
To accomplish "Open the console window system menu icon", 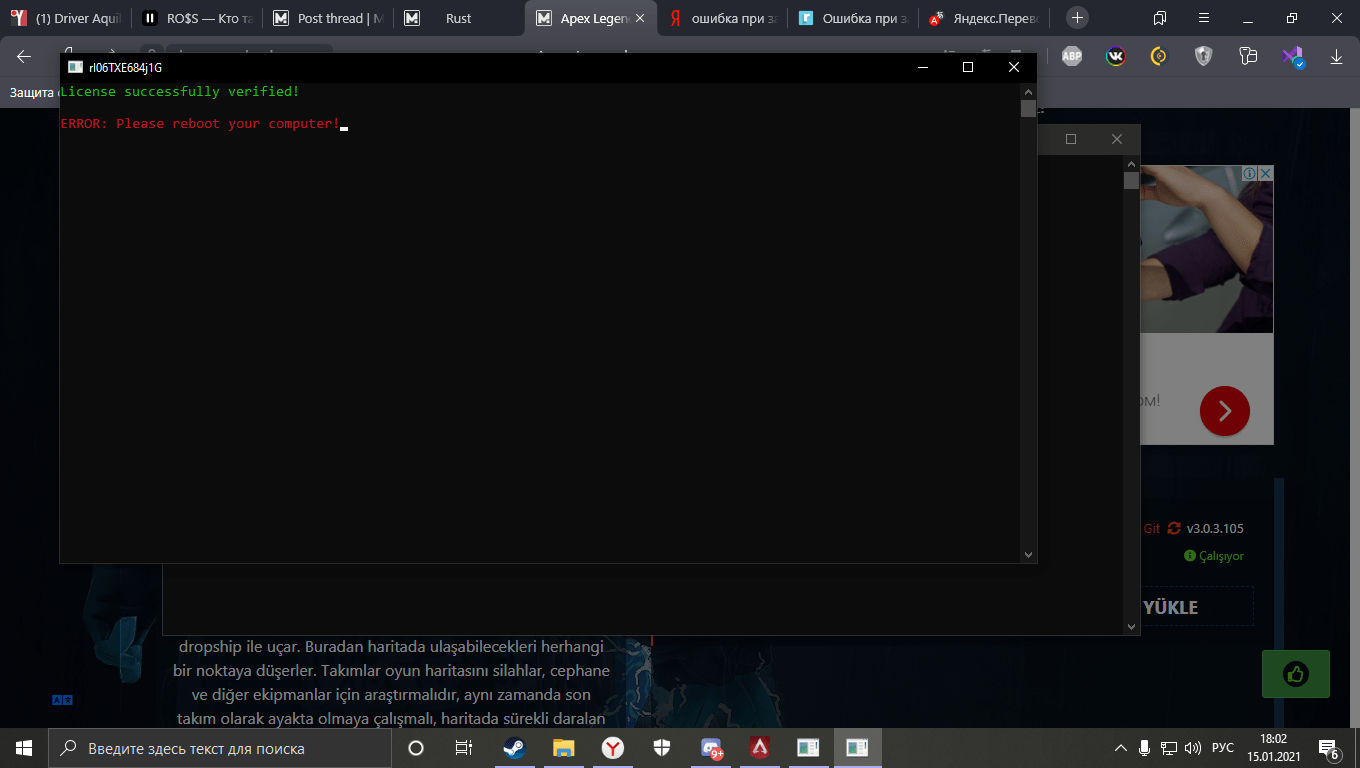I will pos(75,67).
